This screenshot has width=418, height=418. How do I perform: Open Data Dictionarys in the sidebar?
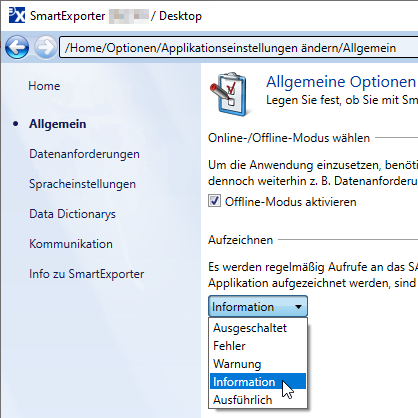(72, 214)
